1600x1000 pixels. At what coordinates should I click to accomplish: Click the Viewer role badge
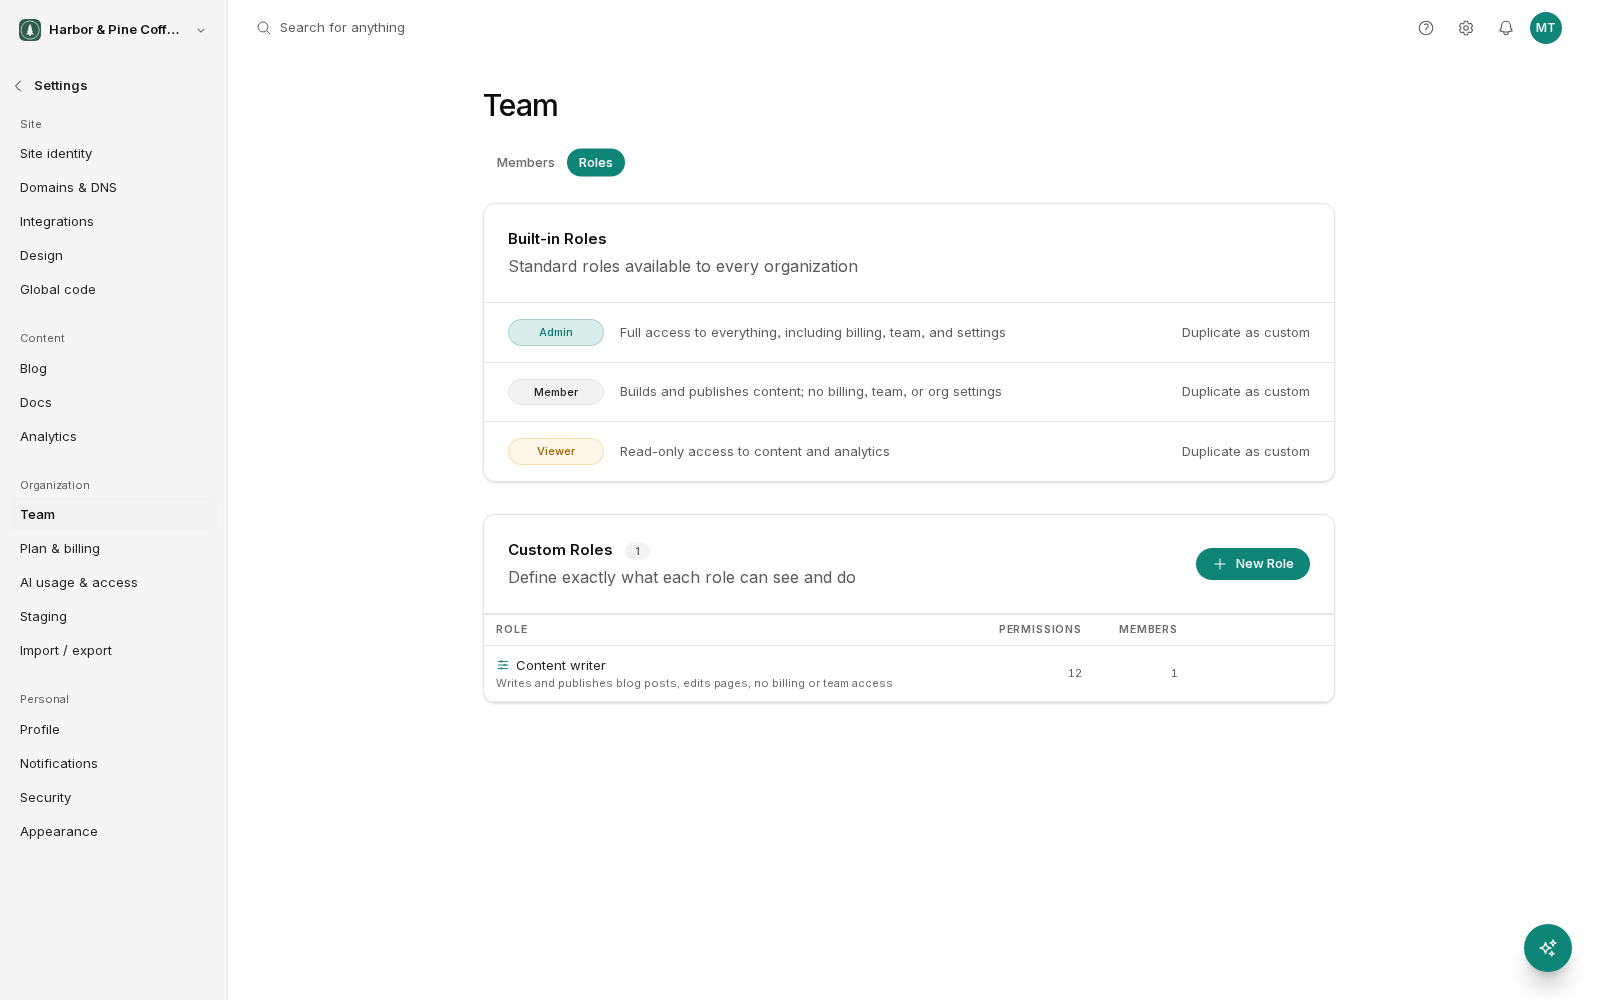point(556,452)
